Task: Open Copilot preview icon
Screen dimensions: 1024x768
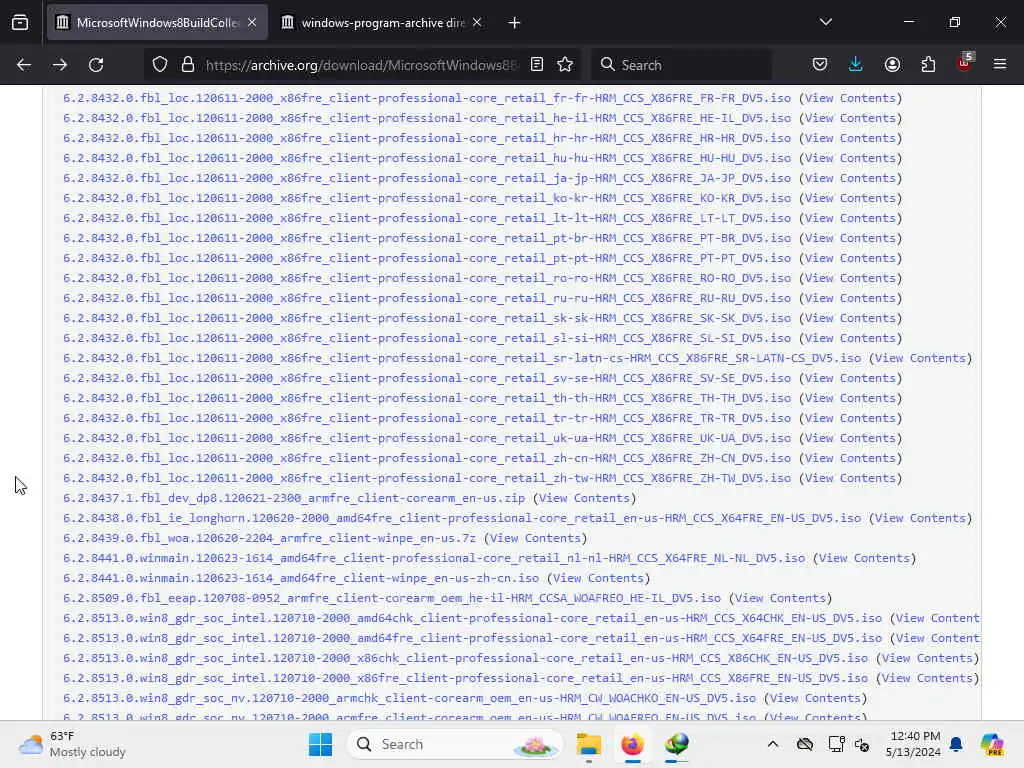Action: tap(992, 744)
